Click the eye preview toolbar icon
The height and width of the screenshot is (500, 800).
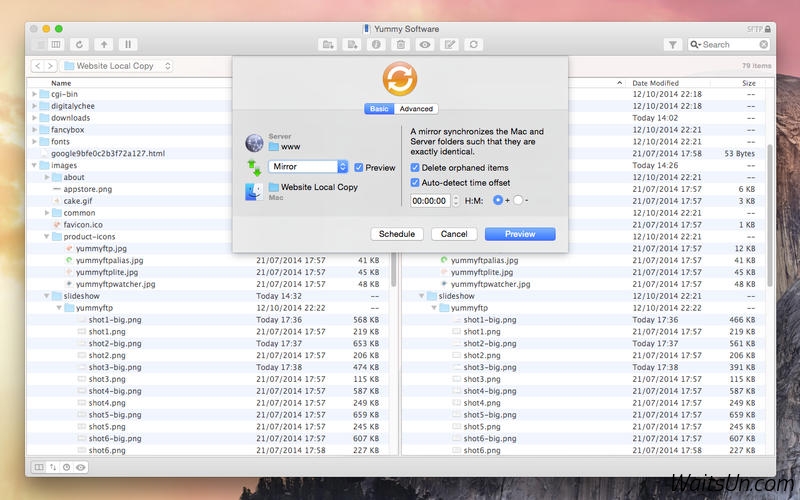[x=425, y=45]
